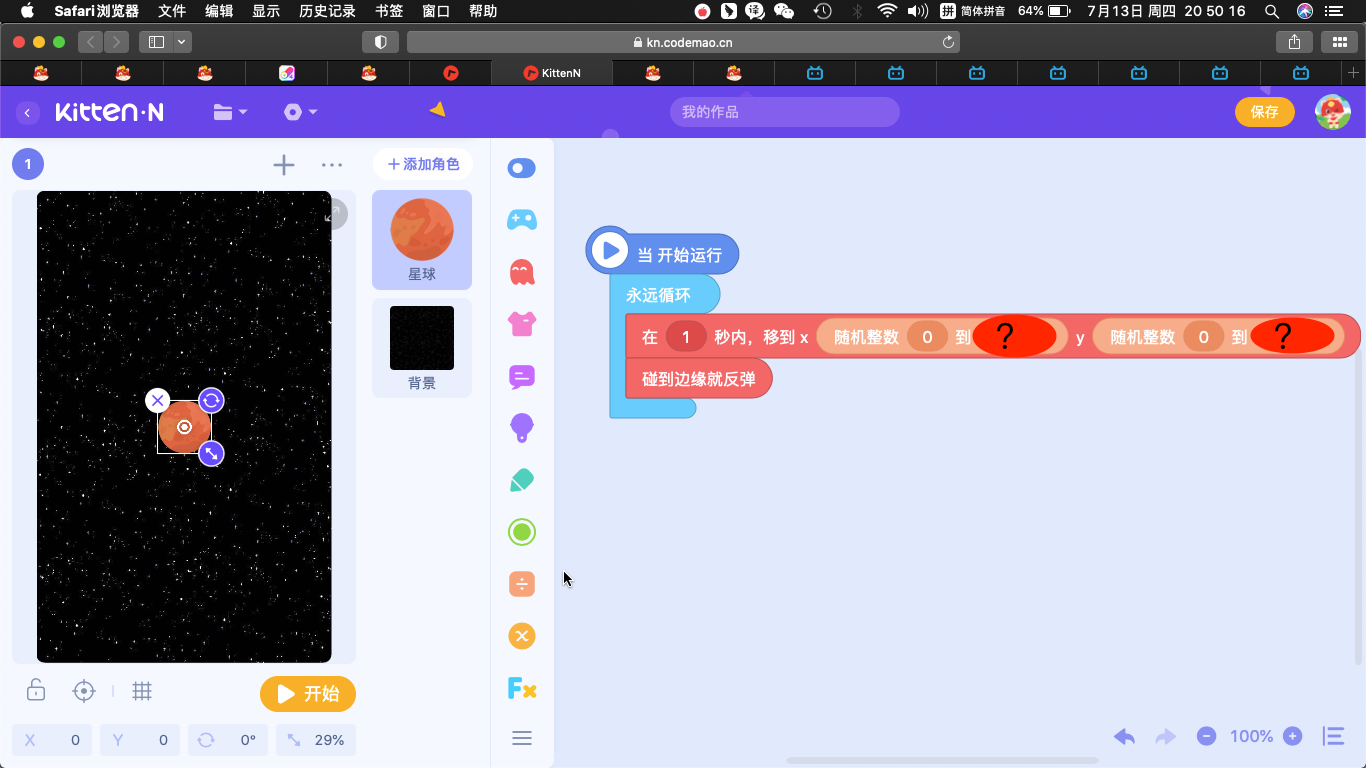Open the folder file dropdown menu
The width and height of the screenshot is (1366, 768).
[x=230, y=112]
